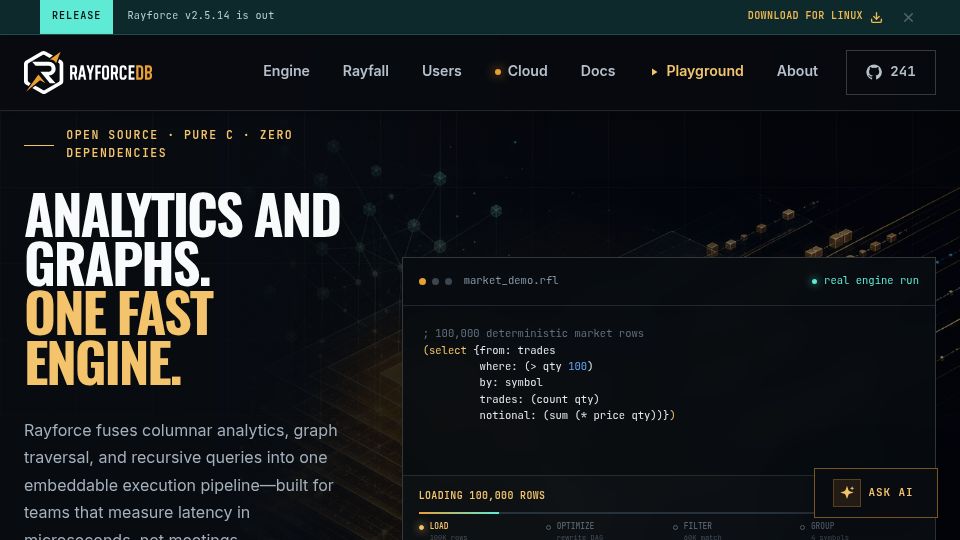Click the RAYFORCEDB wordmark
Screen dimensions: 960x540
pyautogui.click(x=111, y=73)
